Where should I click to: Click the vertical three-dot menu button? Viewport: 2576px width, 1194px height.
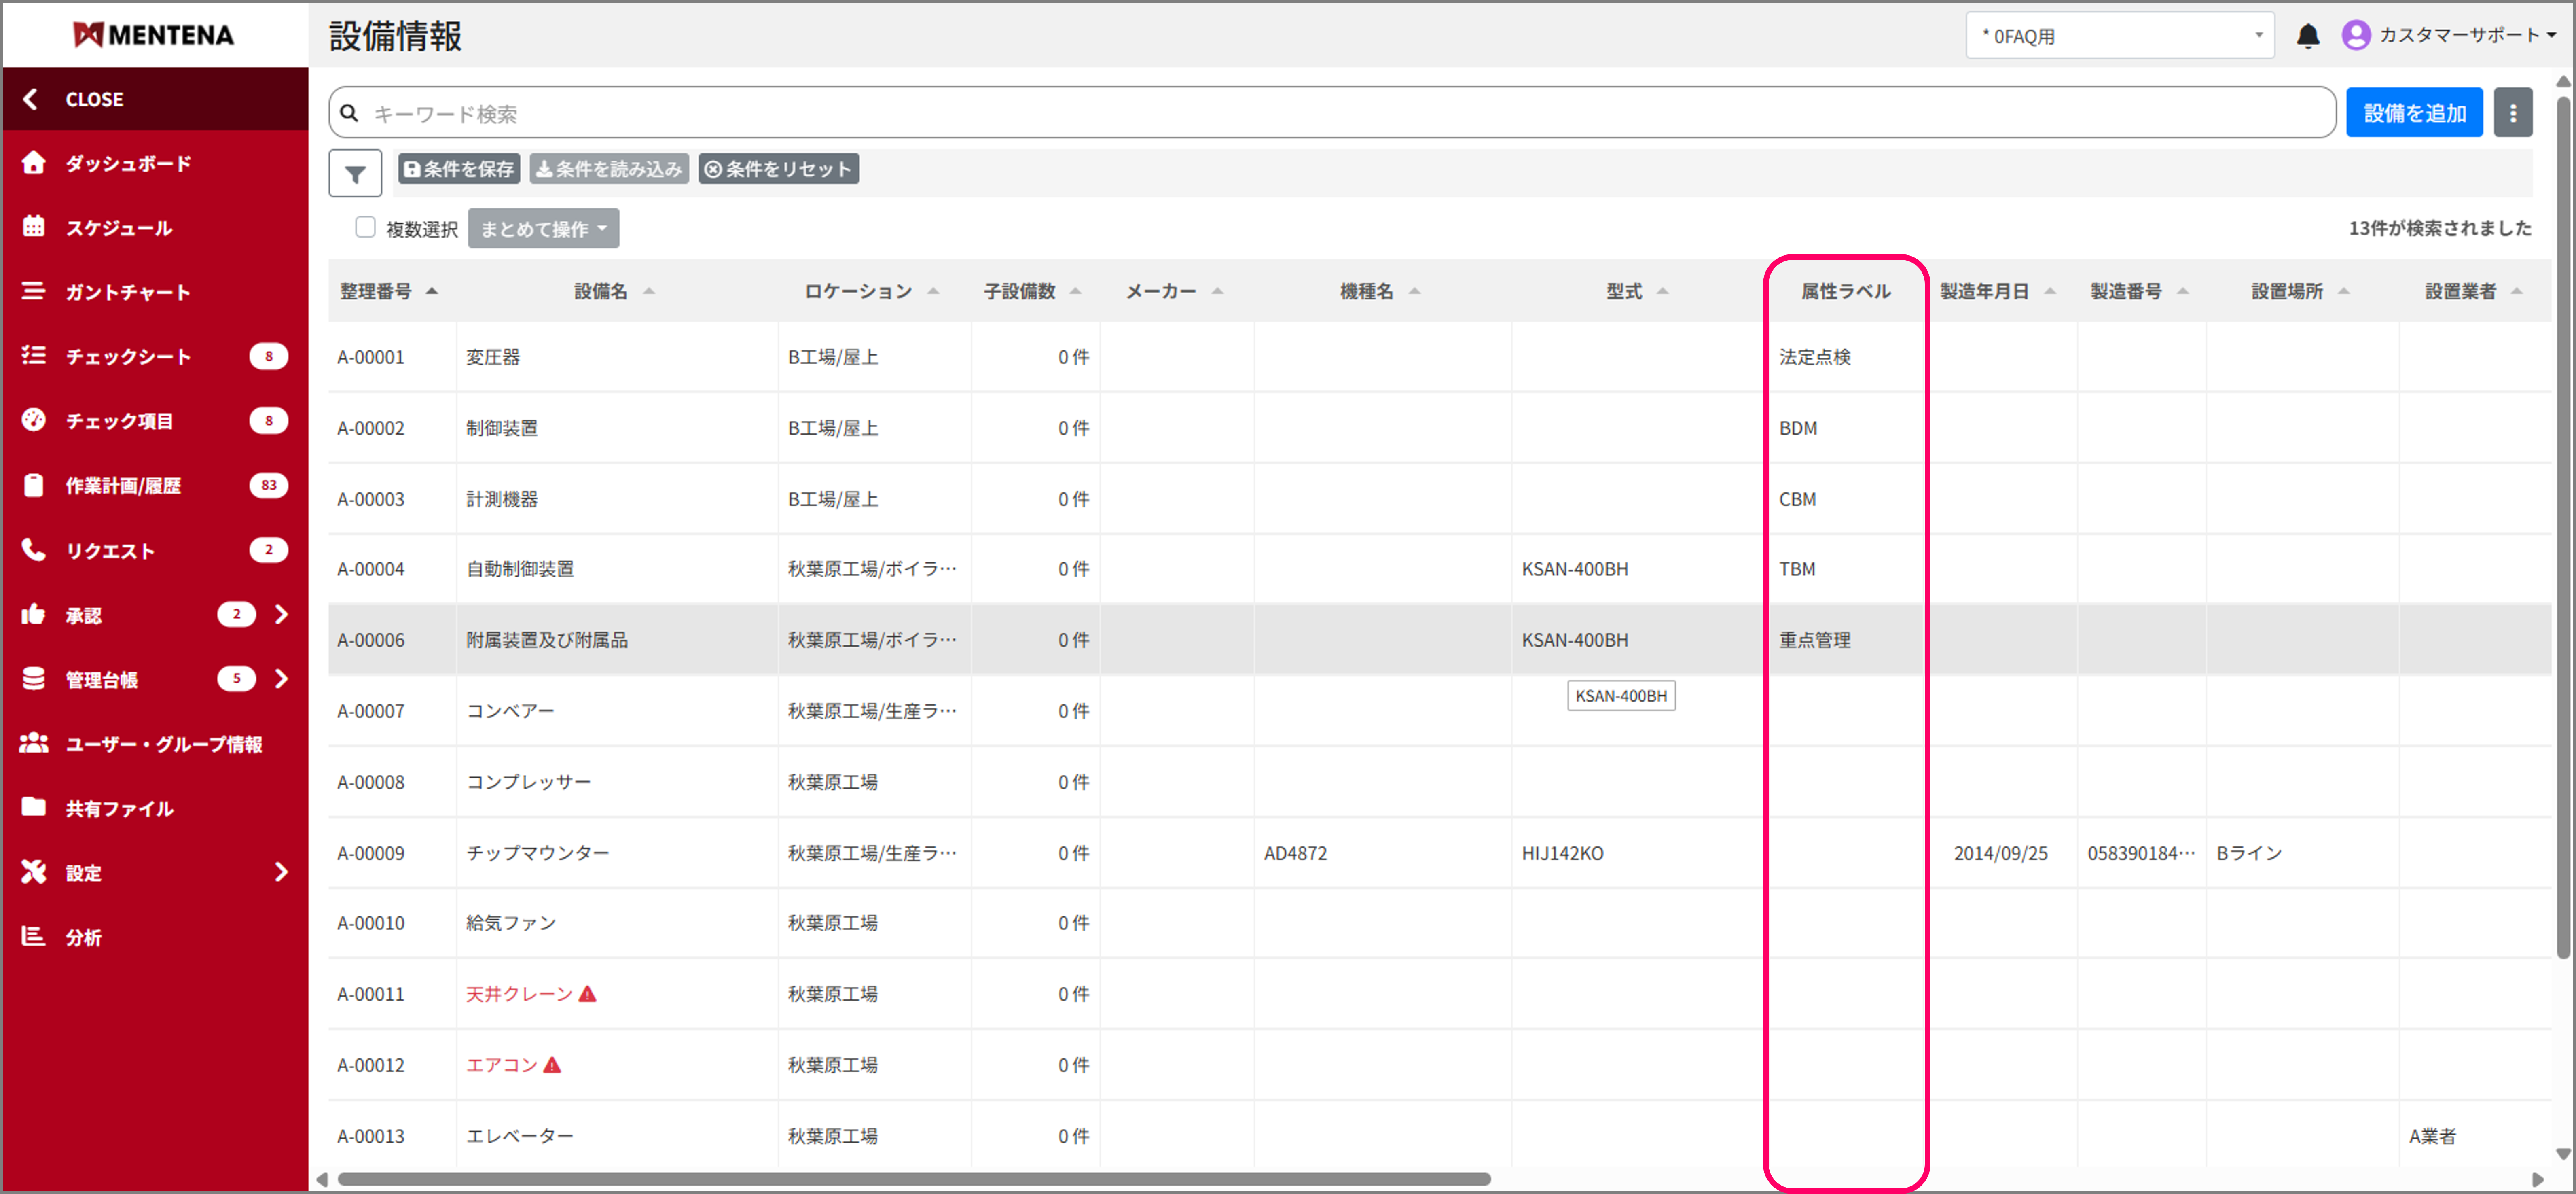2512,113
